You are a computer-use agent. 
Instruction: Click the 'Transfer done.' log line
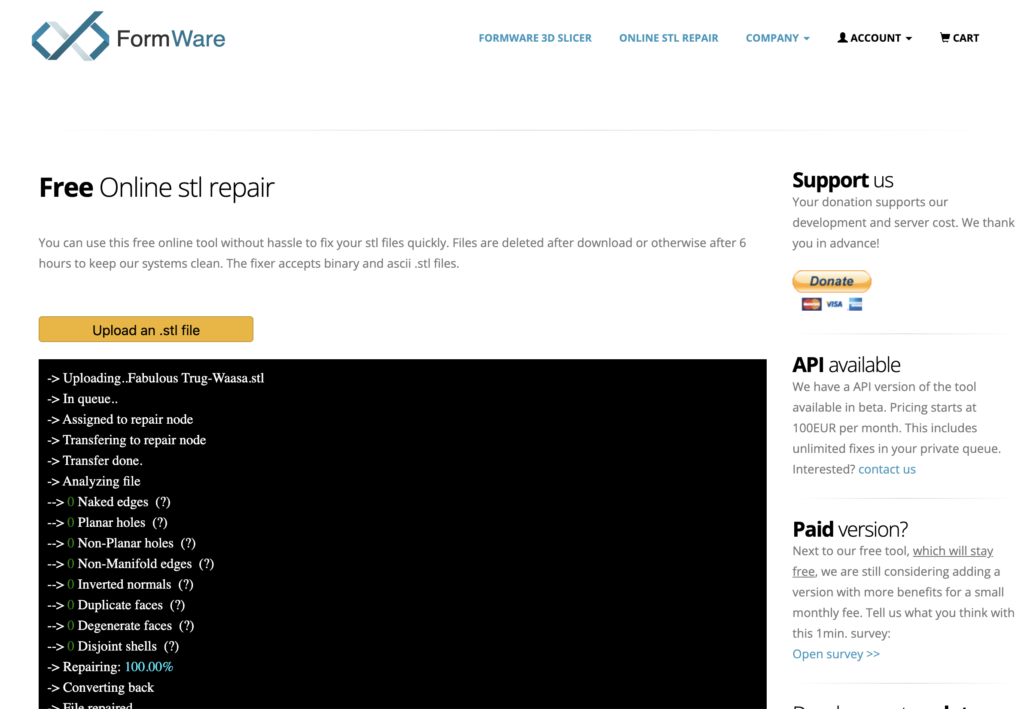pyautogui.click(x=95, y=460)
